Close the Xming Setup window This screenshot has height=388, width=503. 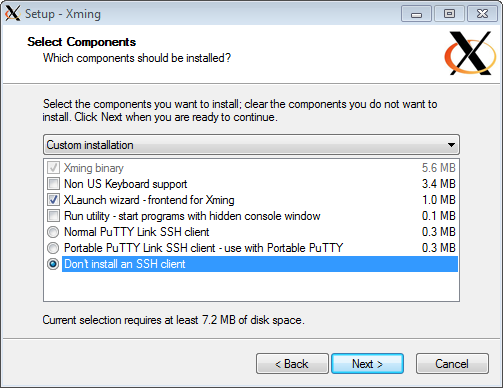pos(482,14)
